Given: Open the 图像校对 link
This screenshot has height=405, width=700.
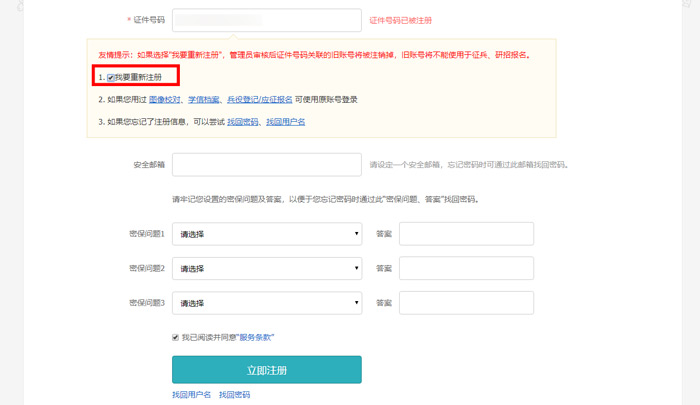Looking at the screenshot, I should (x=165, y=100).
